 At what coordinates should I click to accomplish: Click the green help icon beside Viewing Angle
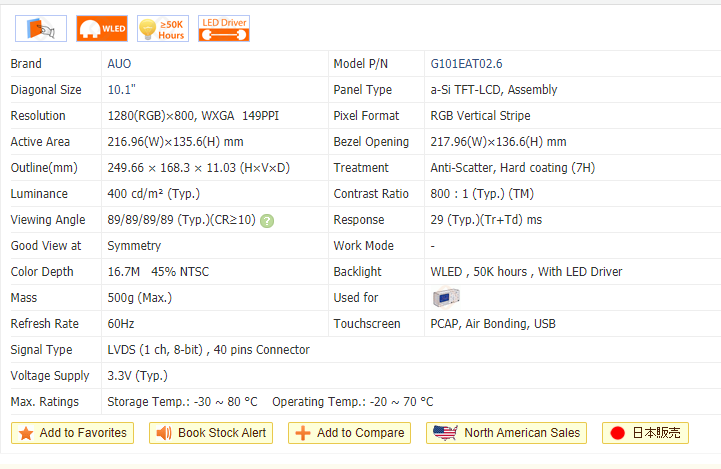pyautogui.click(x=267, y=220)
